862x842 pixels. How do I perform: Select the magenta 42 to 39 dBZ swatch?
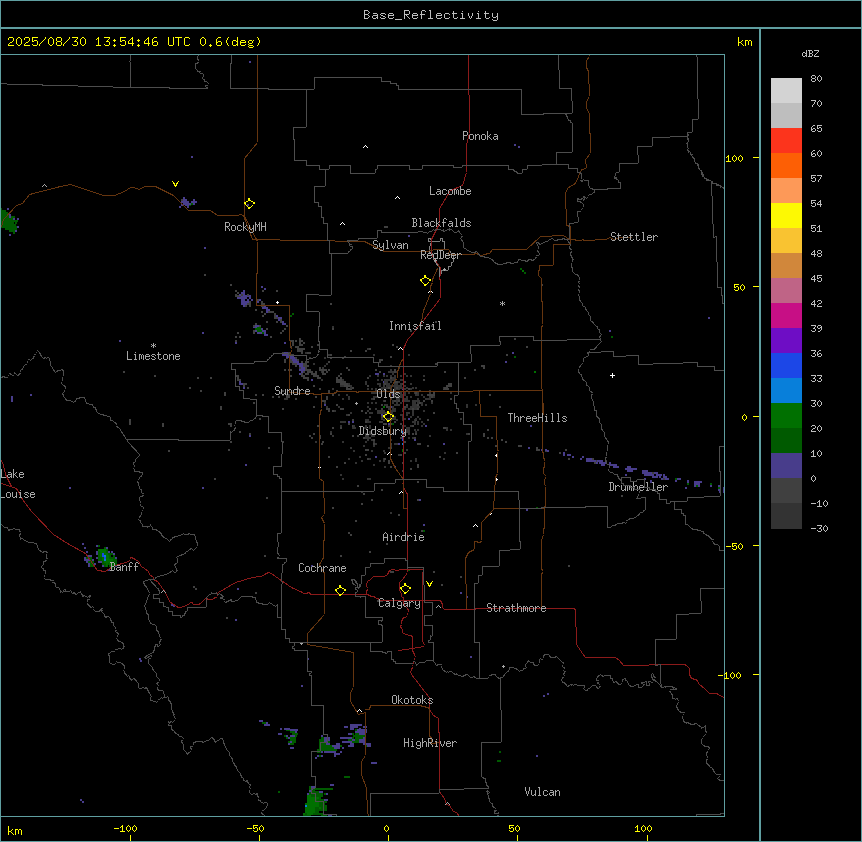coord(786,315)
